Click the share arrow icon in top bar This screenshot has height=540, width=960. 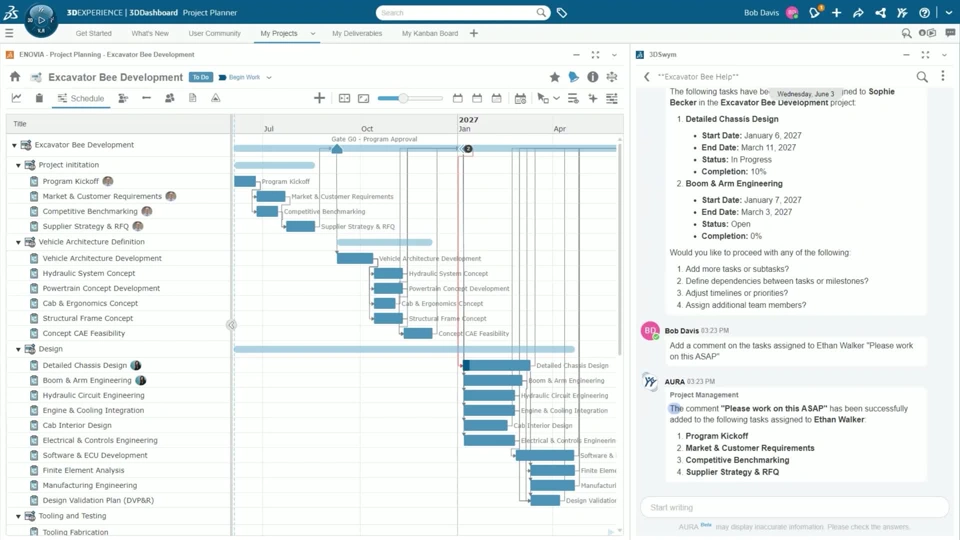coord(858,12)
